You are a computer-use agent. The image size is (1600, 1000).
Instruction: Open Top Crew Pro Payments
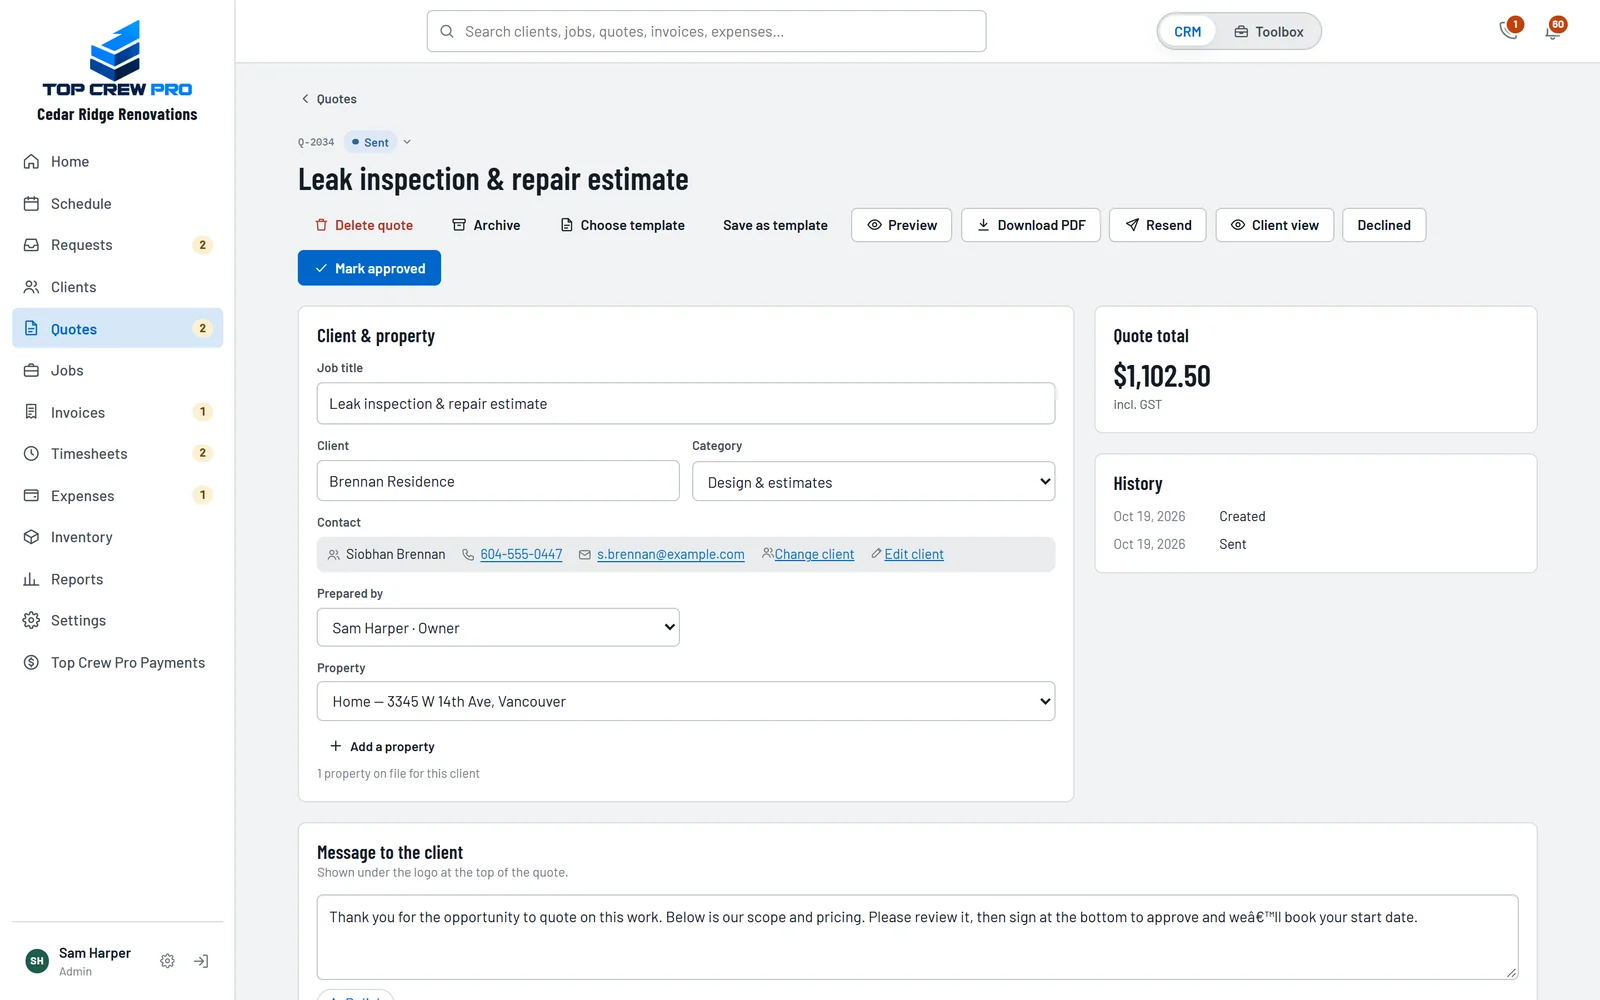point(117,663)
